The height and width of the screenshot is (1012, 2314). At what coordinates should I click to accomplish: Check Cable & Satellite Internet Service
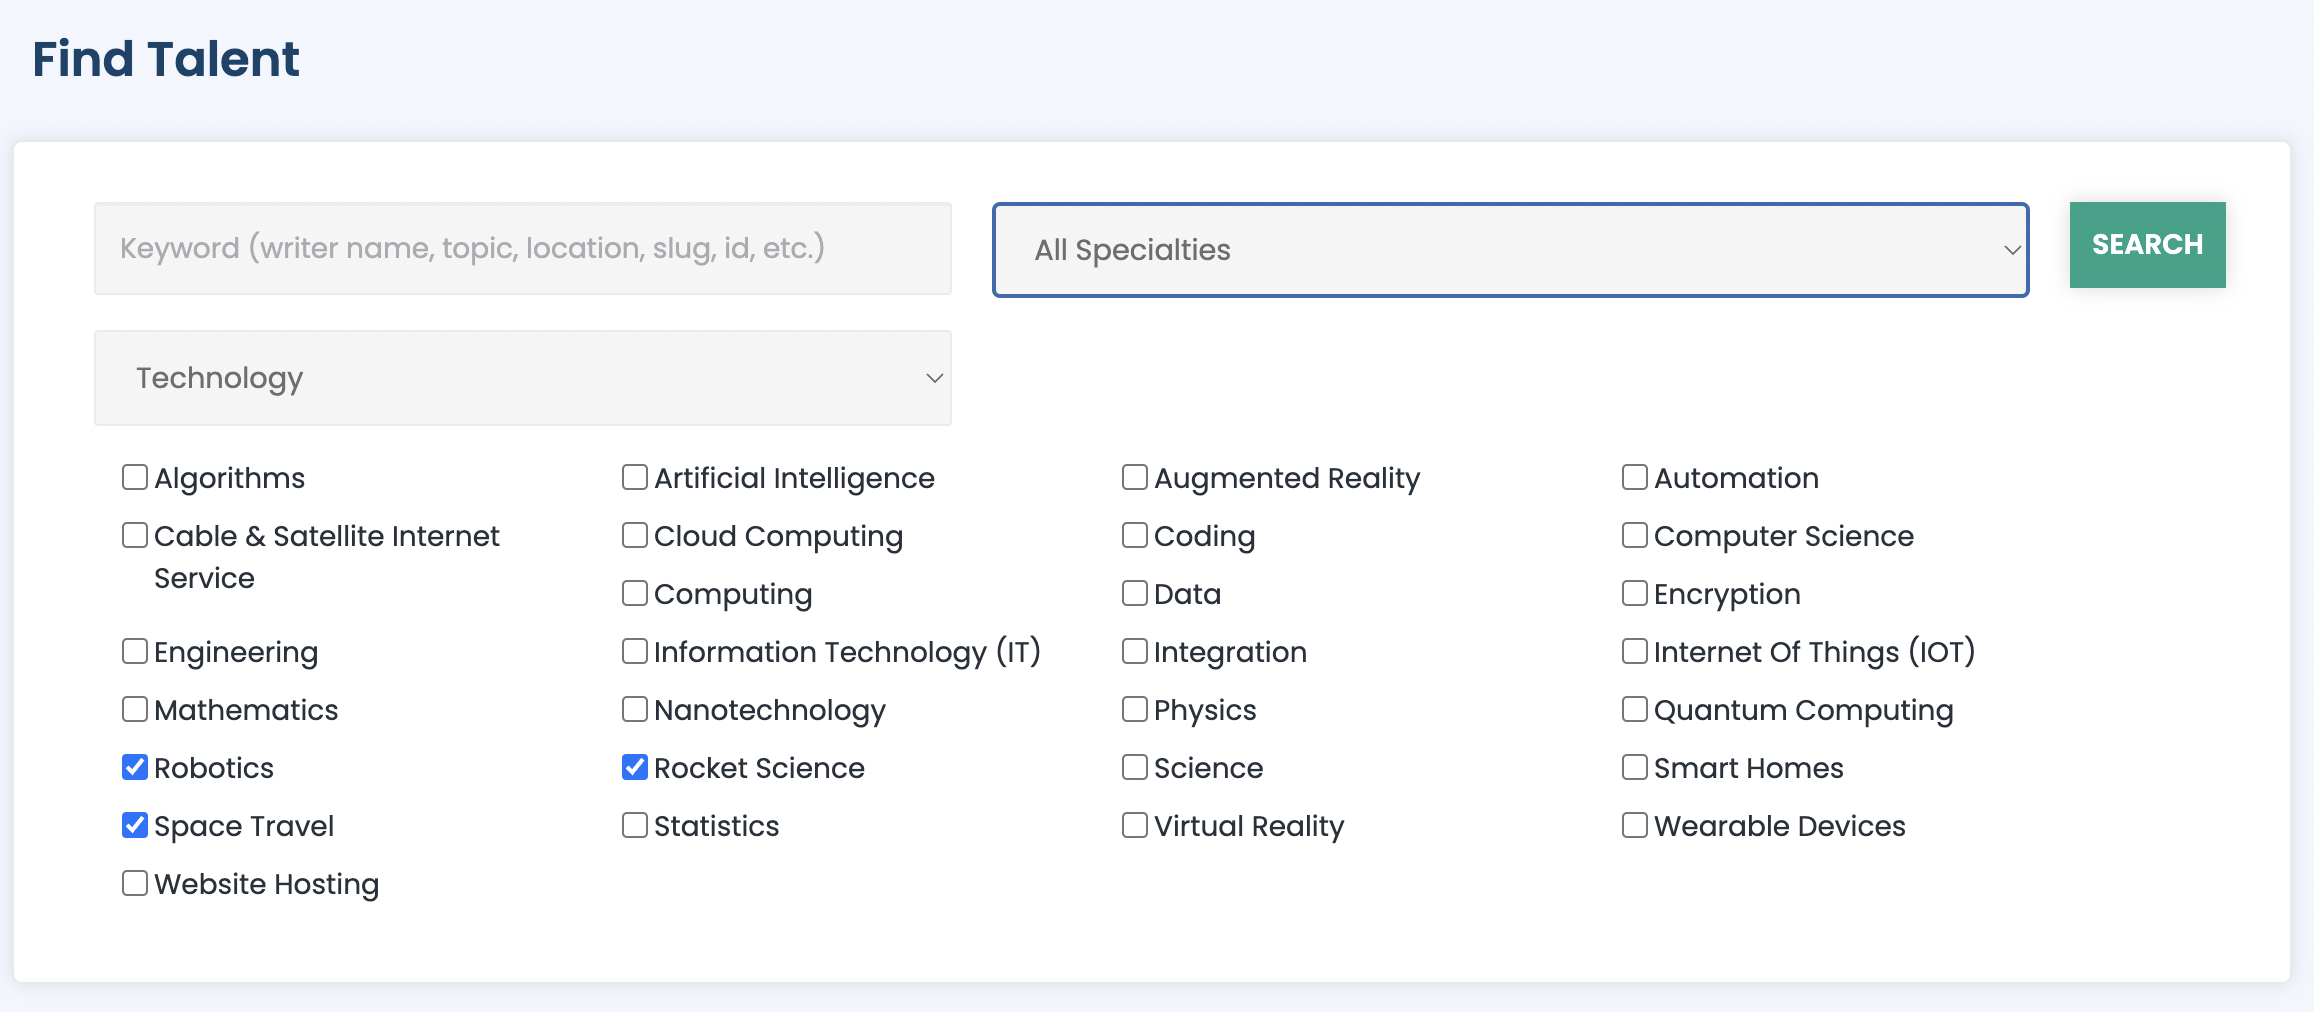(135, 535)
